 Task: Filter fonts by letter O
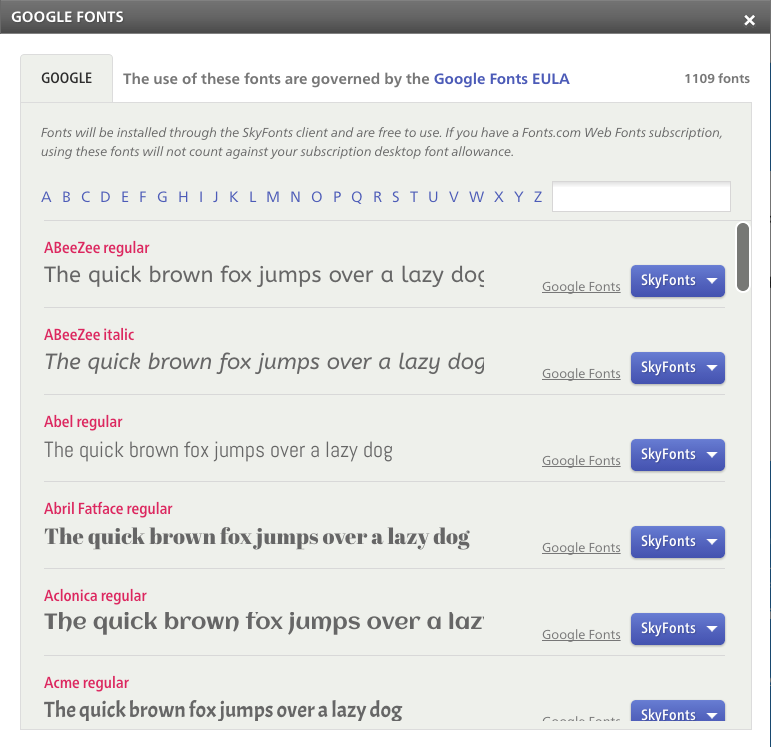coord(317,197)
